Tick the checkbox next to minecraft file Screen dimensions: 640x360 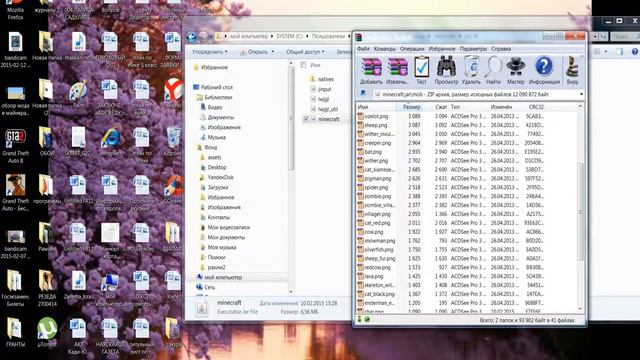click(x=306, y=119)
